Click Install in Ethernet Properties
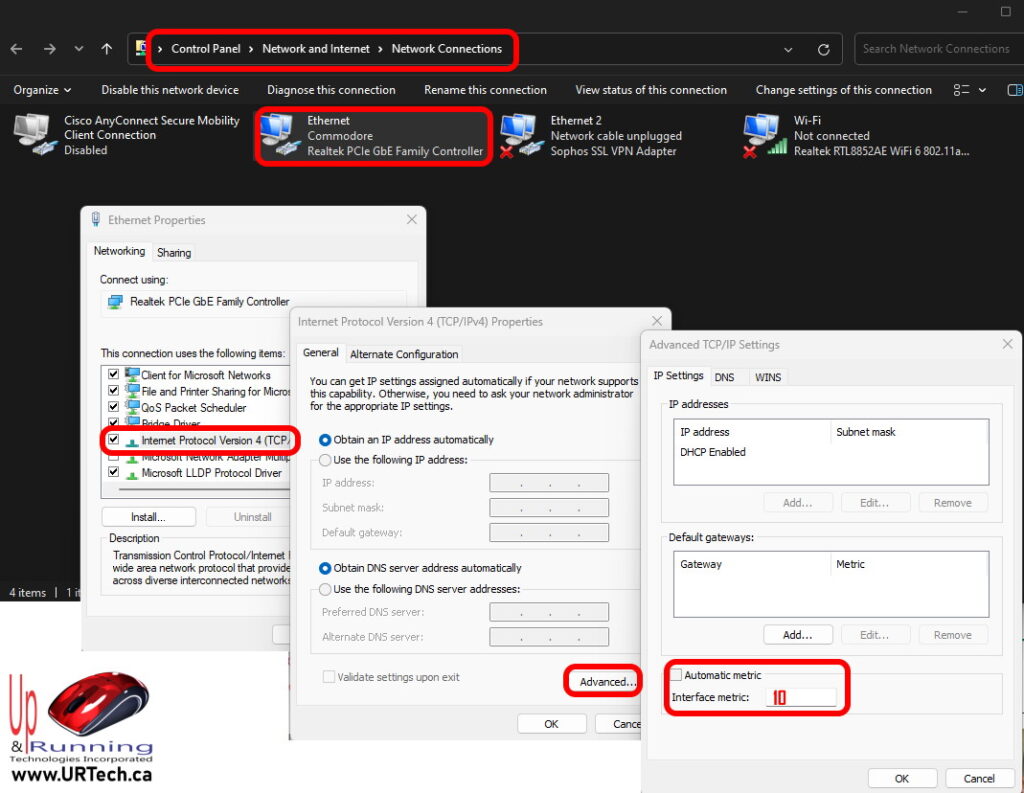 click(x=147, y=516)
